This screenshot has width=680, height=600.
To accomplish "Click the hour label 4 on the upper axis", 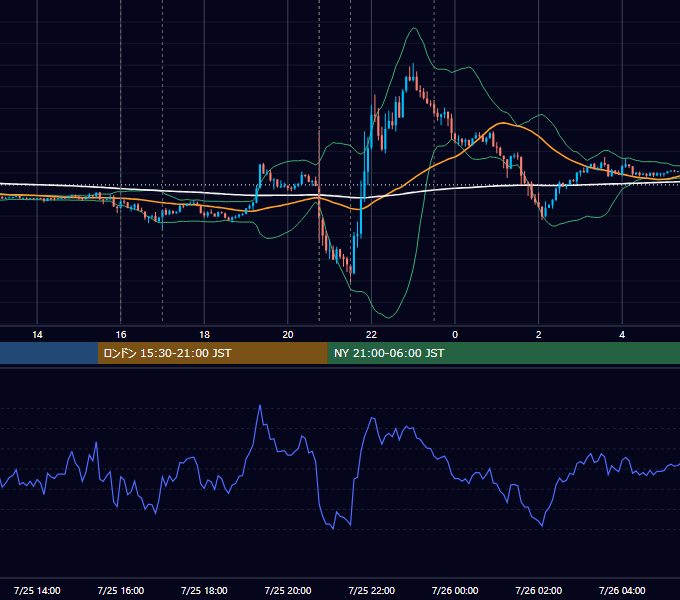I will [x=622, y=335].
